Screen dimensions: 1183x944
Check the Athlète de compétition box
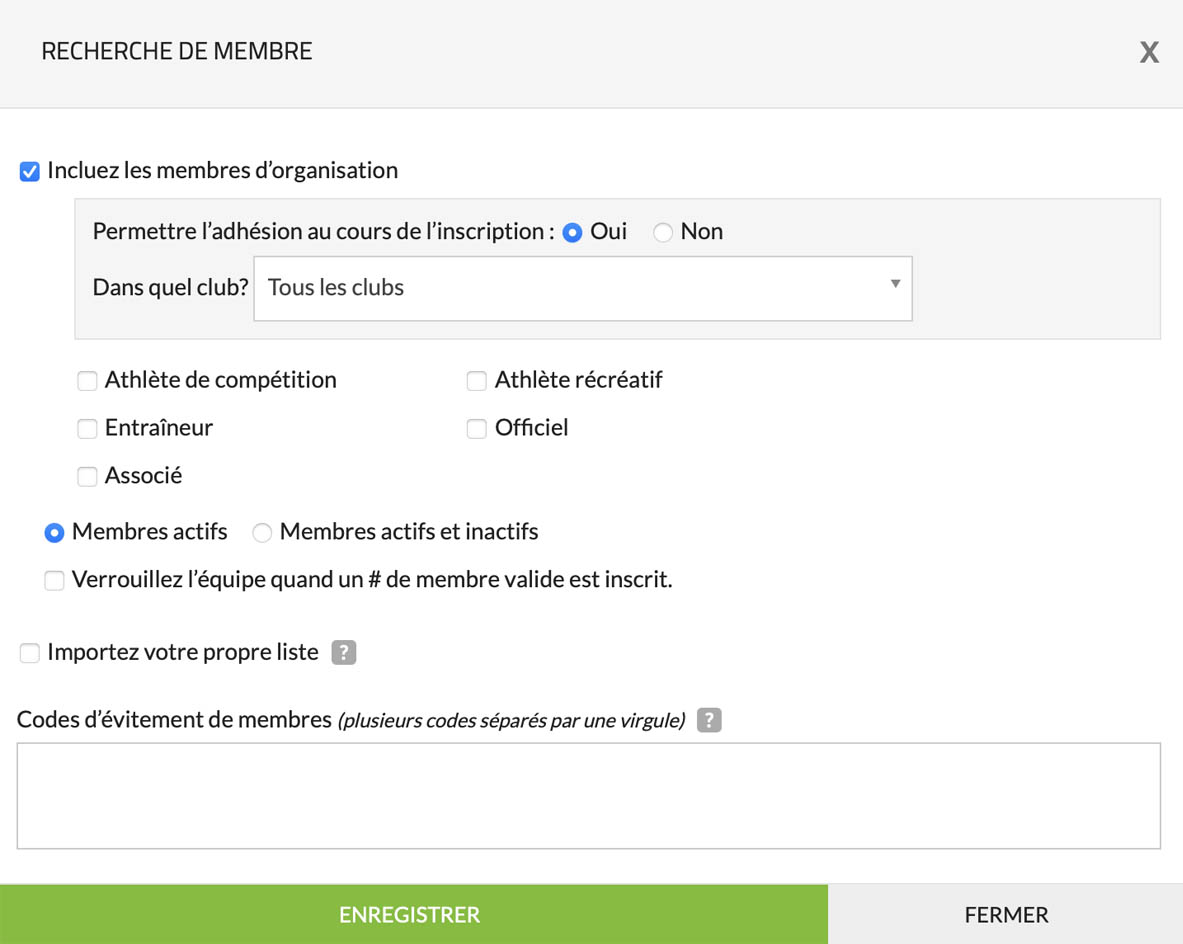coord(88,381)
